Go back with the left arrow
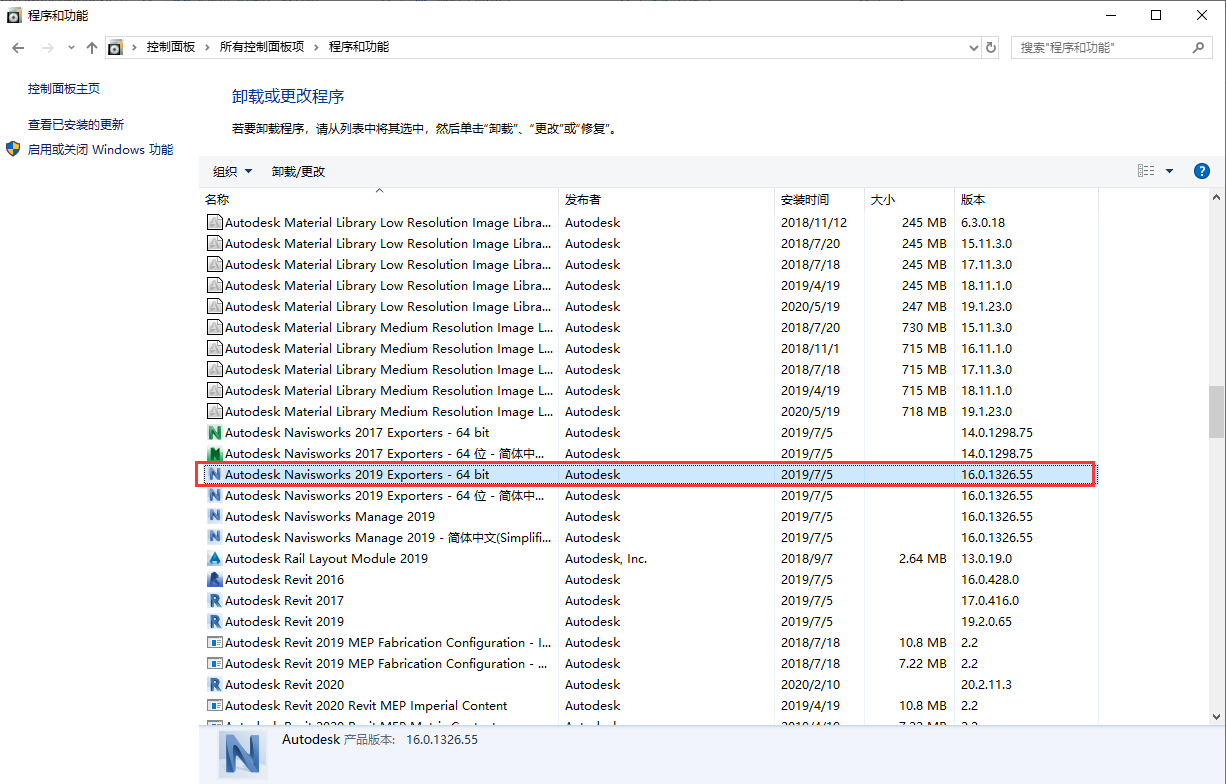The image size is (1226, 784). click(18, 47)
